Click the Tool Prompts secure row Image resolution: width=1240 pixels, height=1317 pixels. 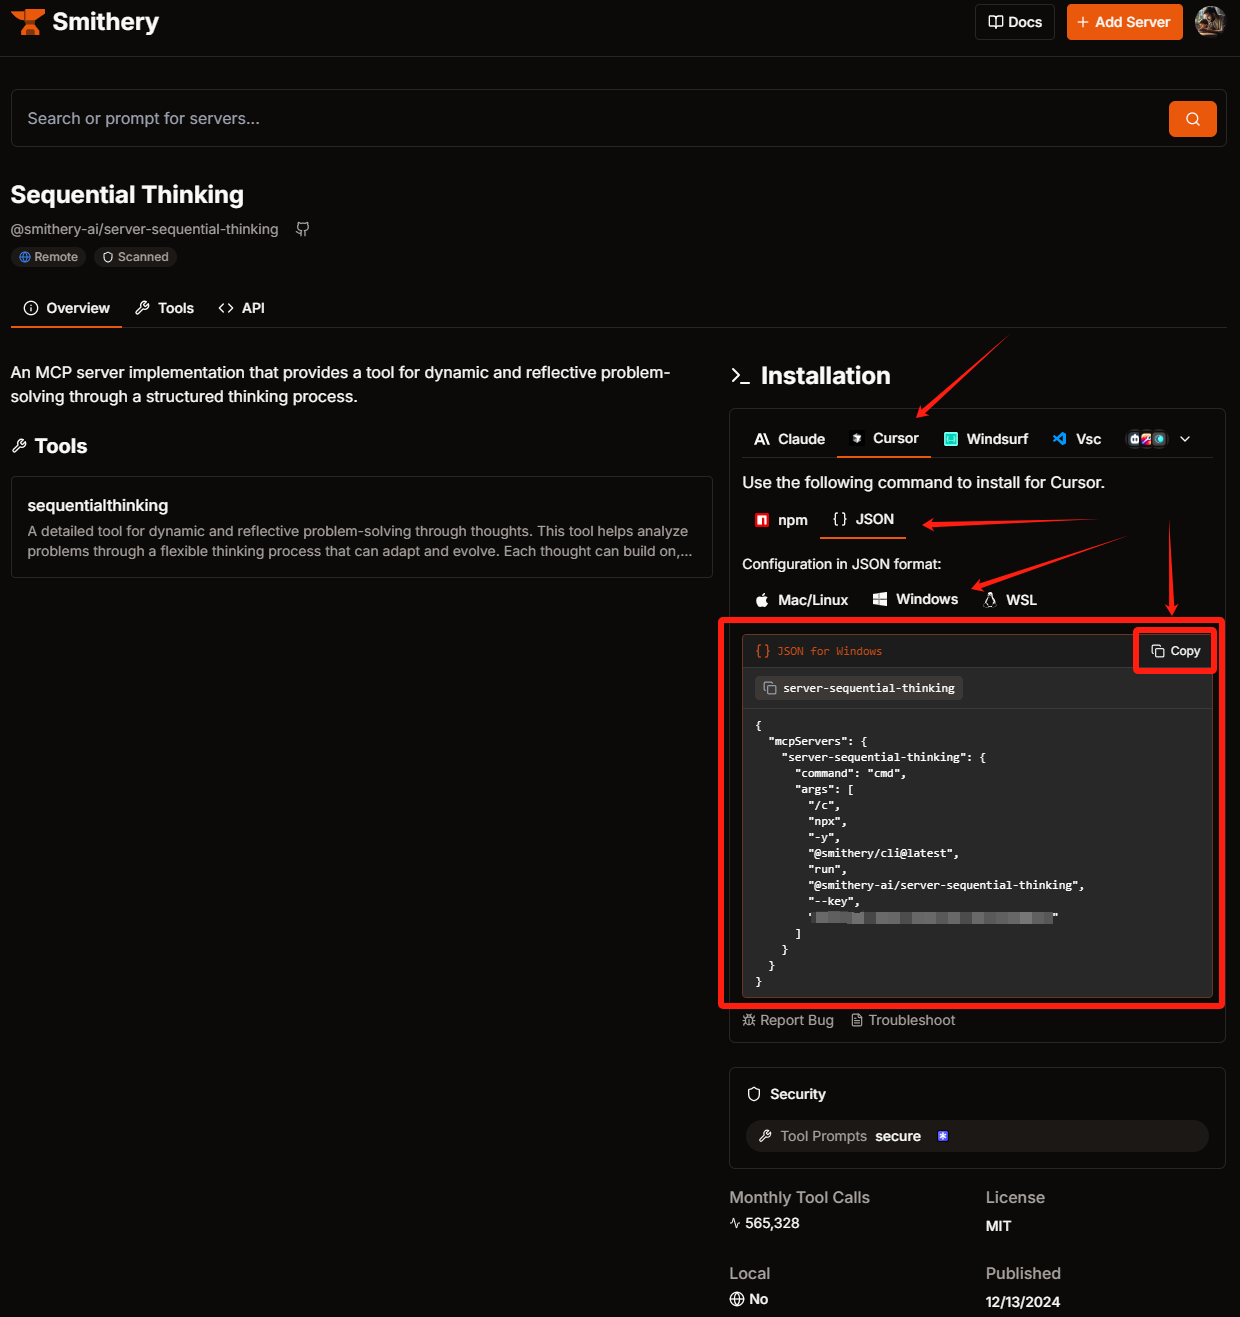[x=977, y=1136]
